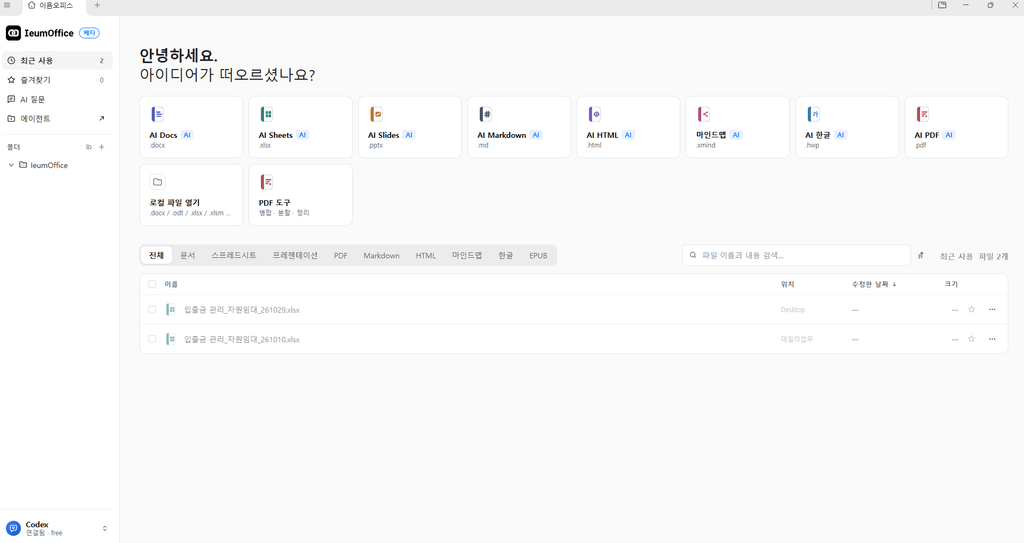Launch the PDF 도구 card
Screen dimensions: 1024x543
coord(300,195)
